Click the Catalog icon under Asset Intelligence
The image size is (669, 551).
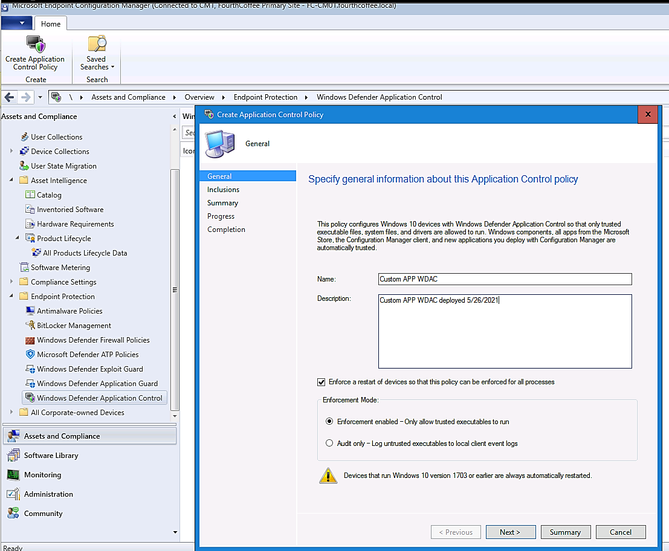pos(30,195)
